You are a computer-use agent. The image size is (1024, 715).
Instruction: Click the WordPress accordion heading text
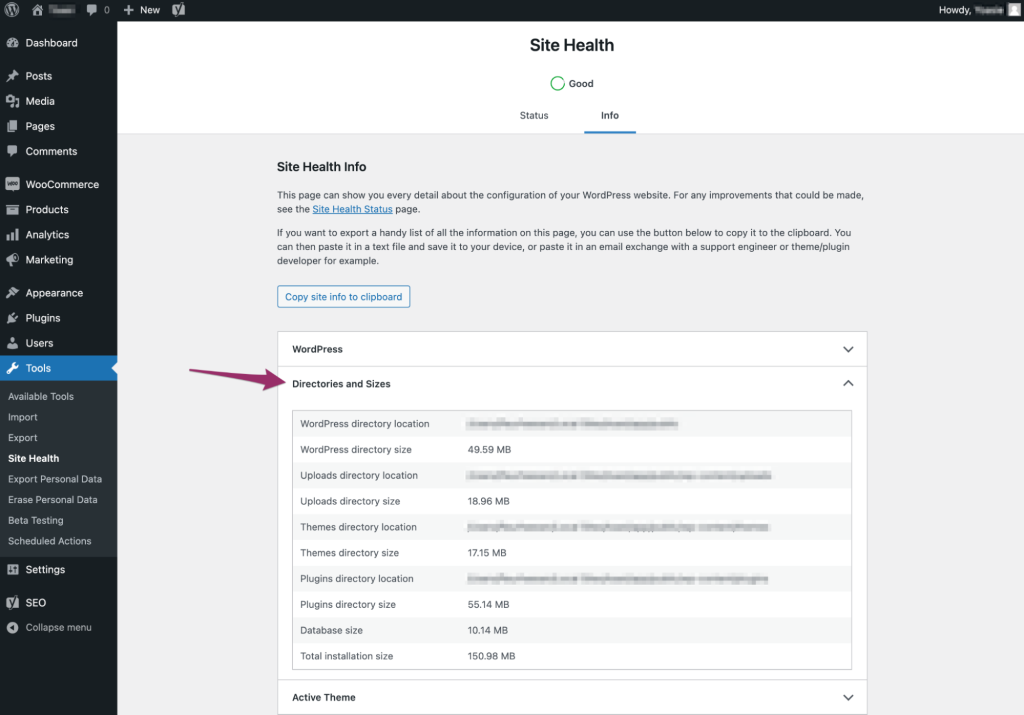(317, 349)
